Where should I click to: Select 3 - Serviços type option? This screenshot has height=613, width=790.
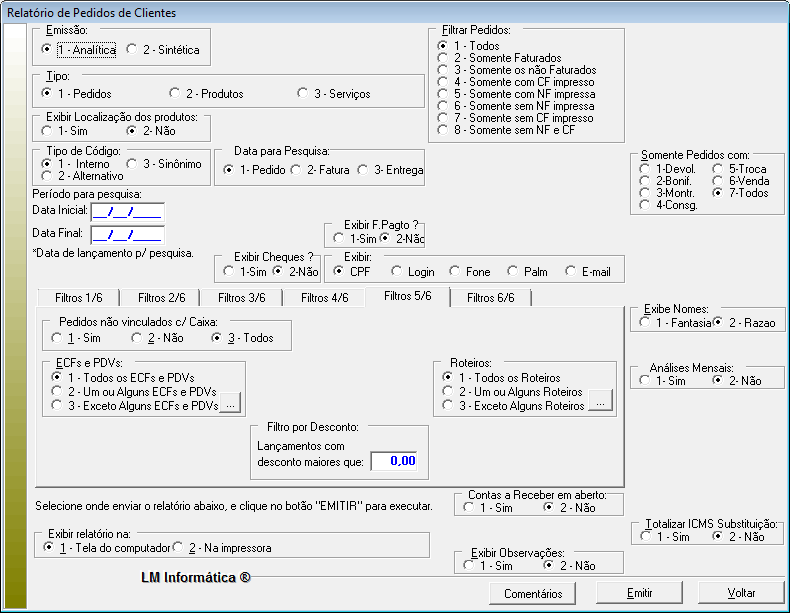coord(303,94)
